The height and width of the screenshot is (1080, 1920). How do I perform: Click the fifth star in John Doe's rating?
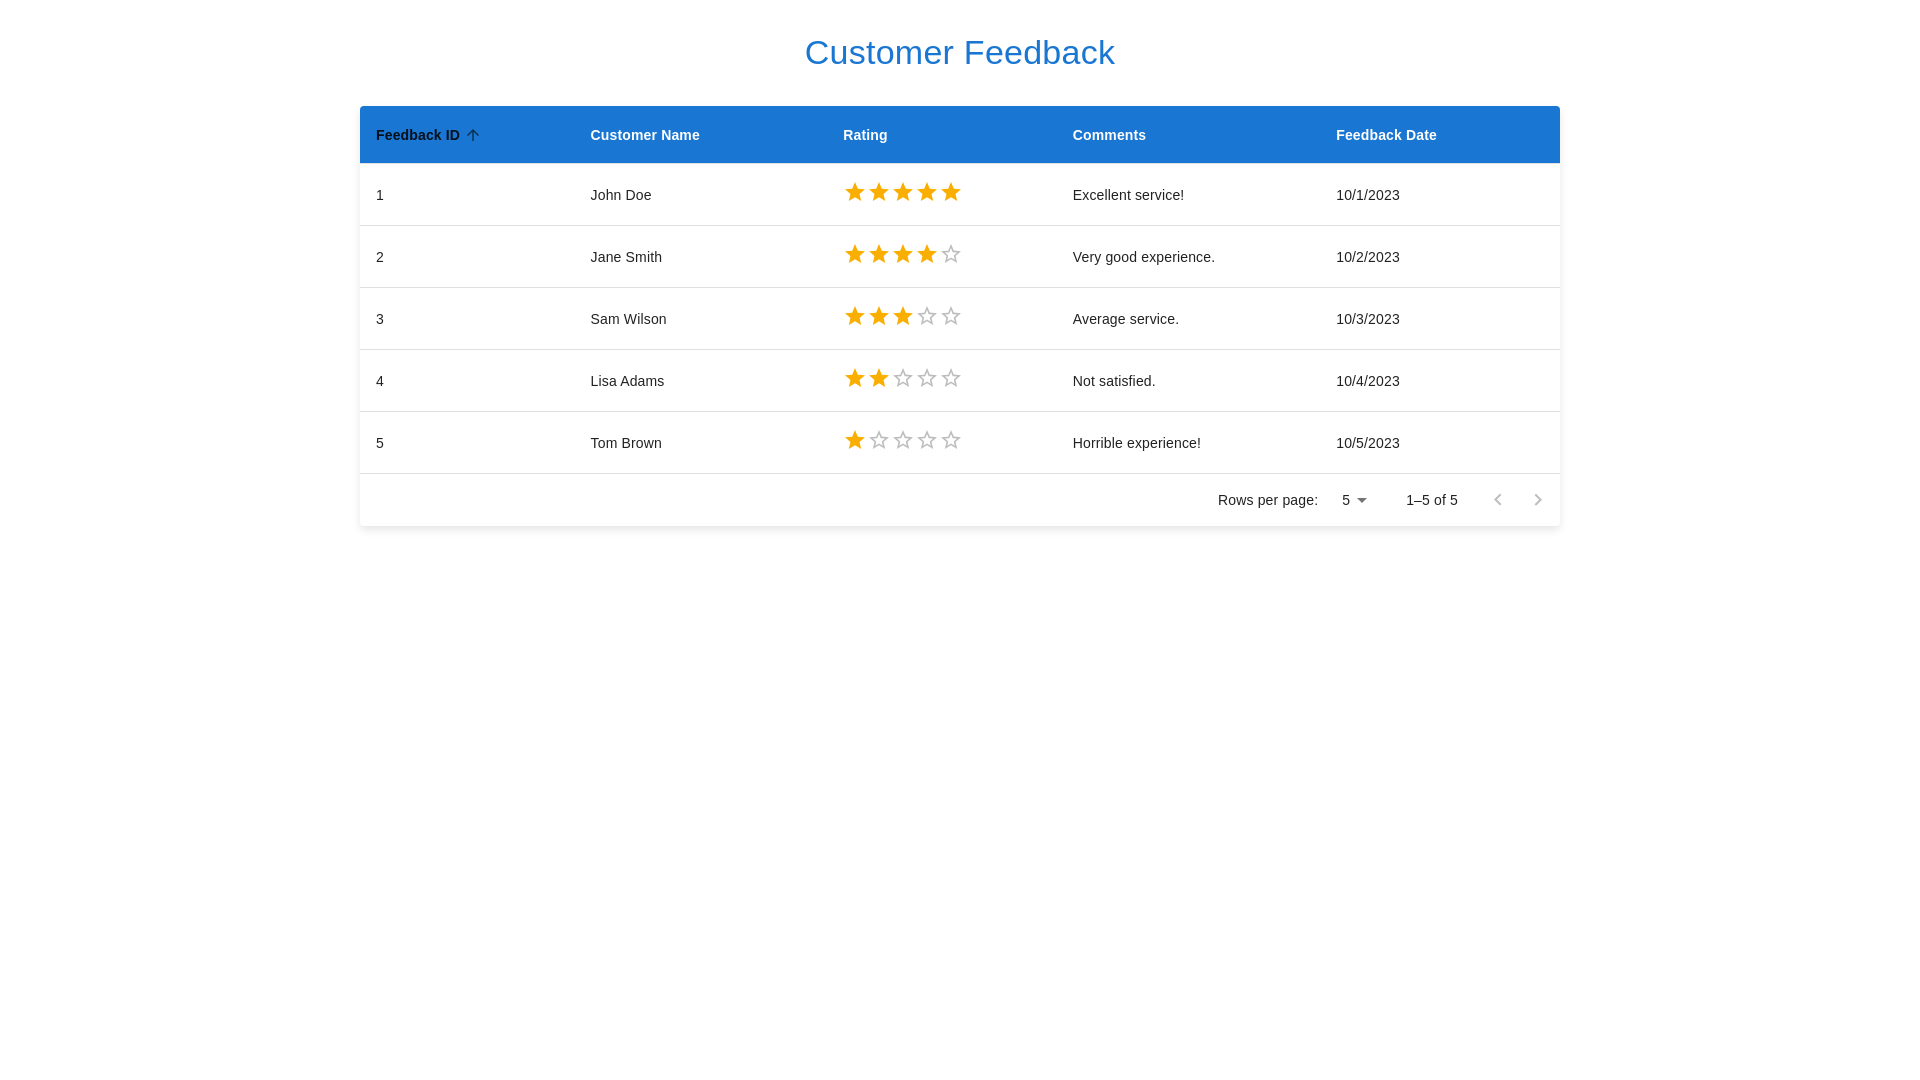pyautogui.click(x=951, y=192)
